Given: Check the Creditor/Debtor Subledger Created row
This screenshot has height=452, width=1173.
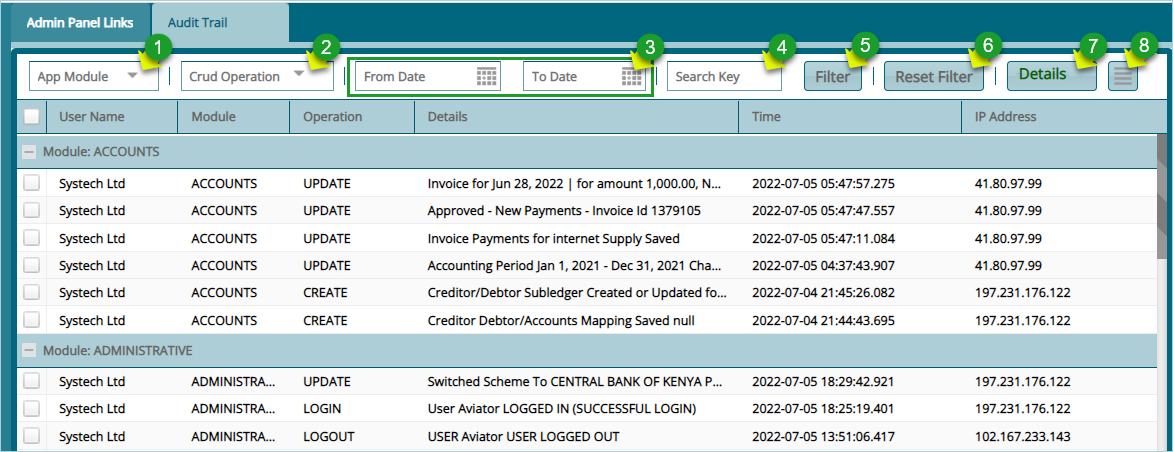Looking at the screenshot, I should 31,293.
